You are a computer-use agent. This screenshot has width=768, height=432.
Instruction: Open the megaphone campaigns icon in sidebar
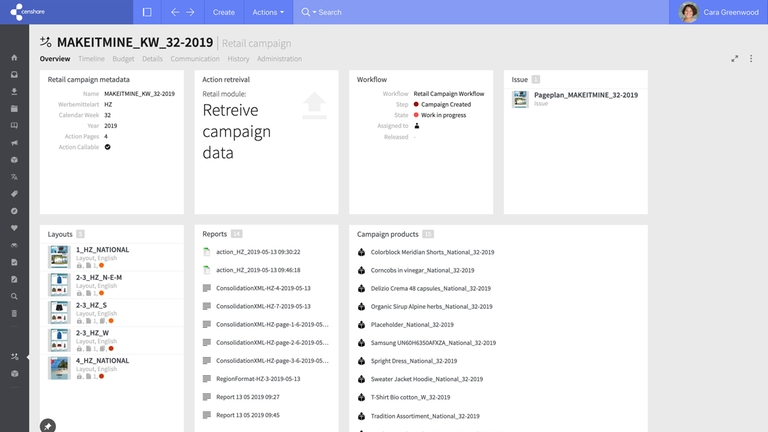(x=14, y=143)
